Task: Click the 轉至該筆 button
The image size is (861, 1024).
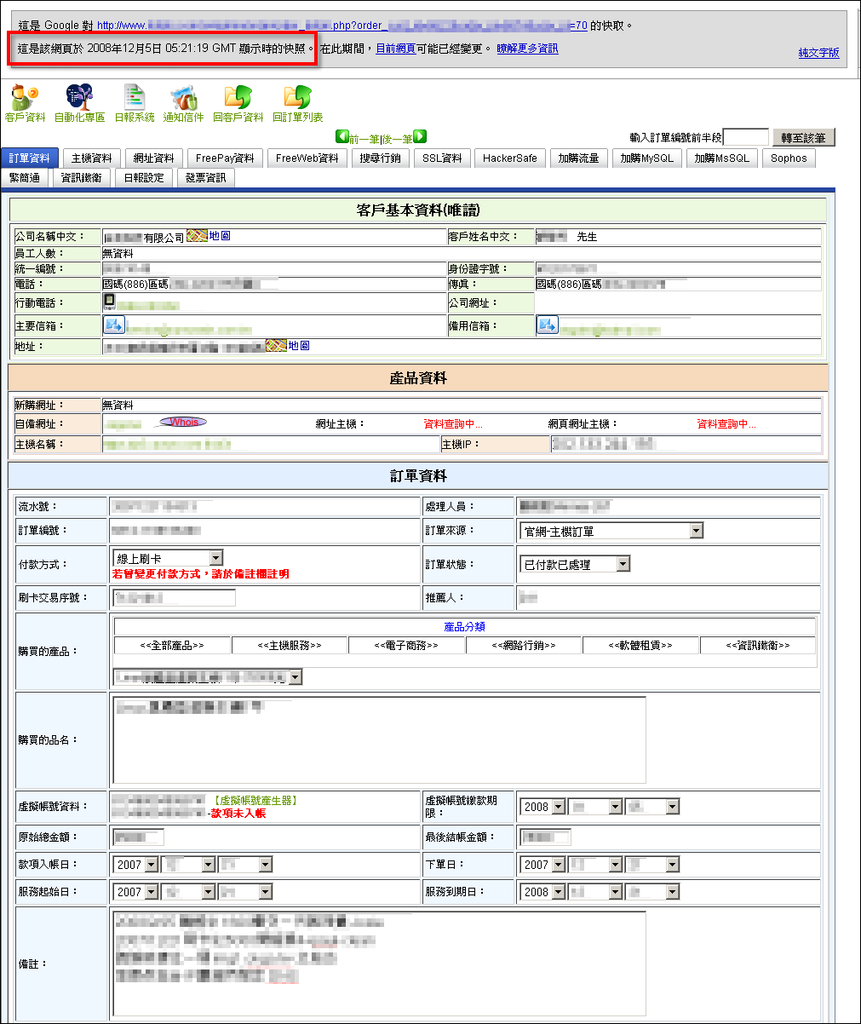Action: tap(804, 138)
